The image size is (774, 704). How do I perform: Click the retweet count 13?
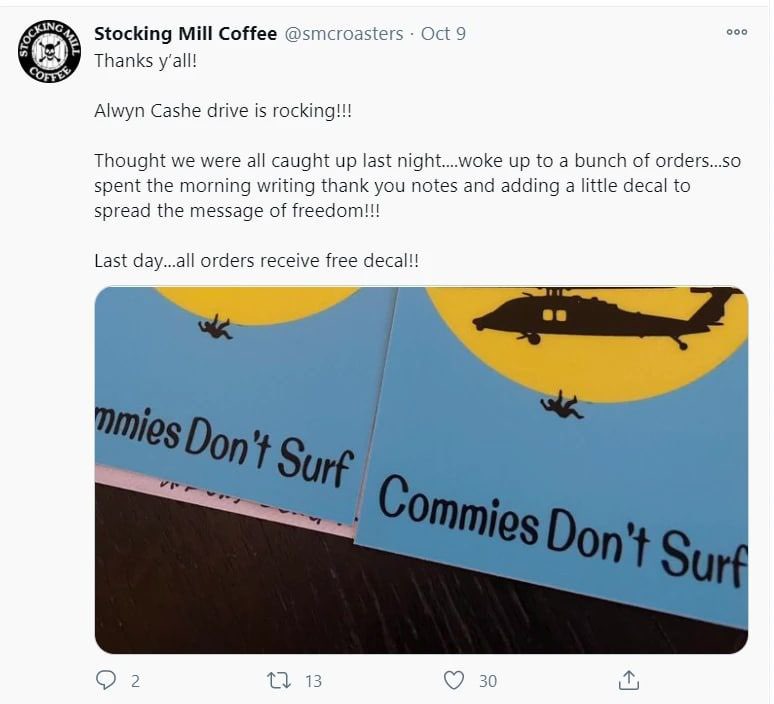313,681
